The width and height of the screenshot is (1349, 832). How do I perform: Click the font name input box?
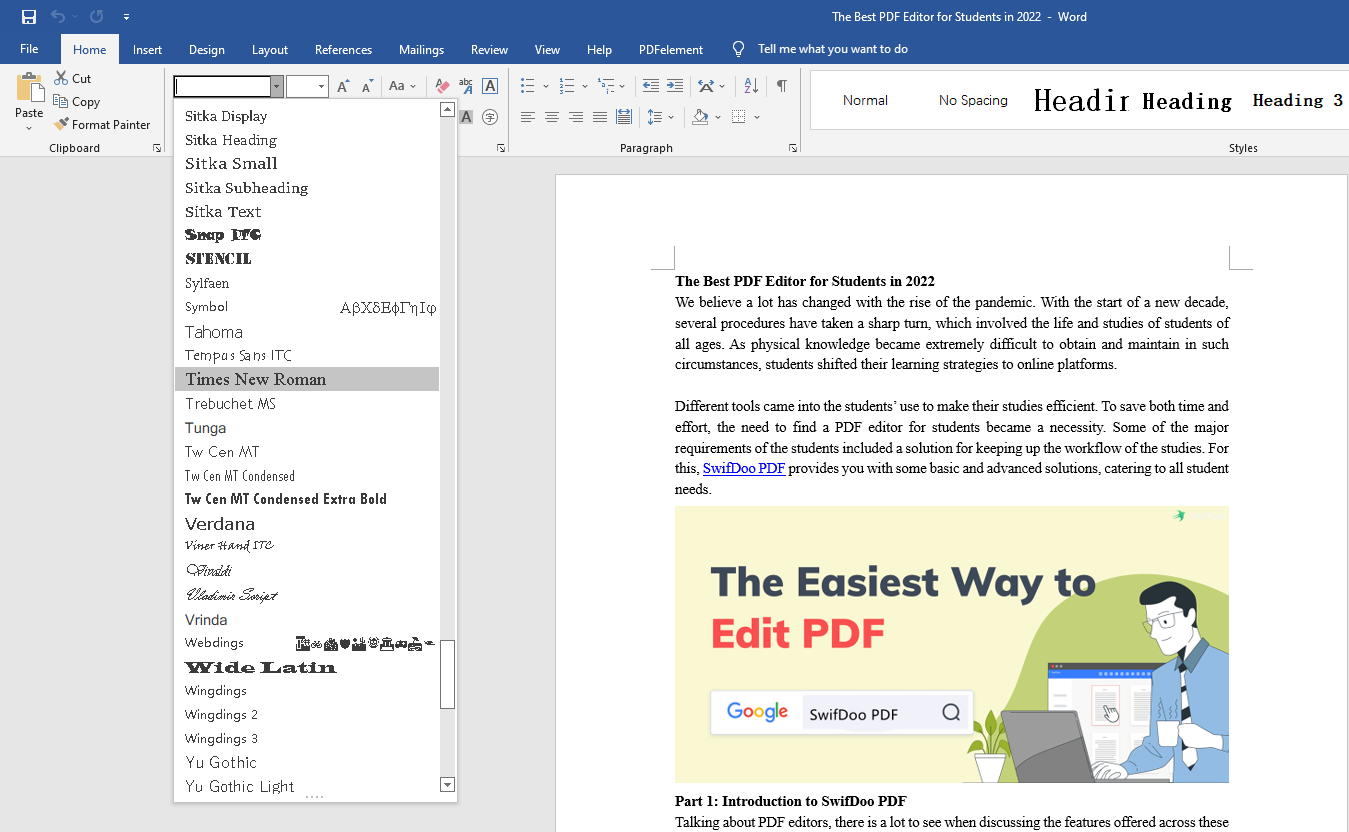[222, 87]
